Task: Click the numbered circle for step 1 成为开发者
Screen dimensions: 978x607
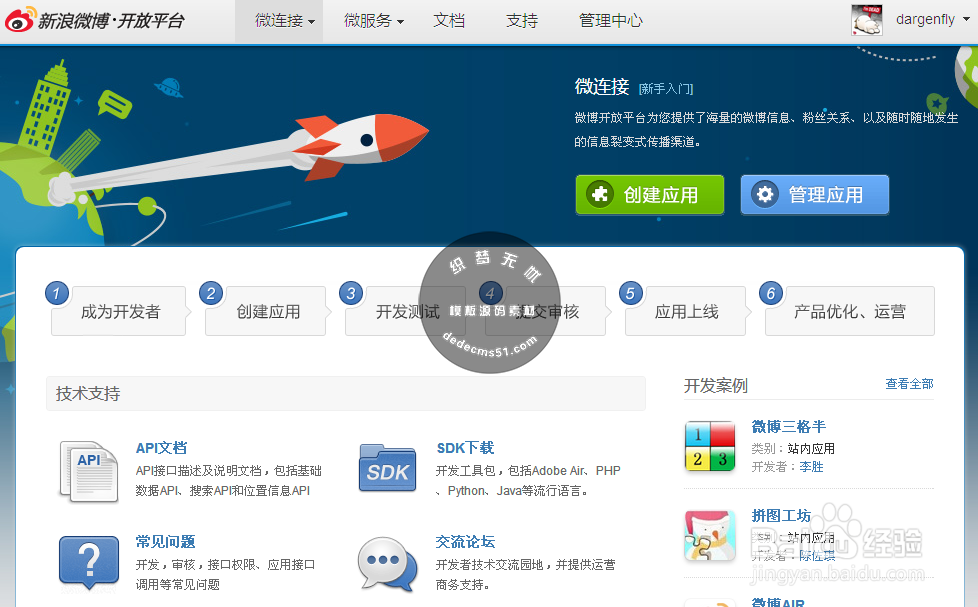Action: [57, 293]
